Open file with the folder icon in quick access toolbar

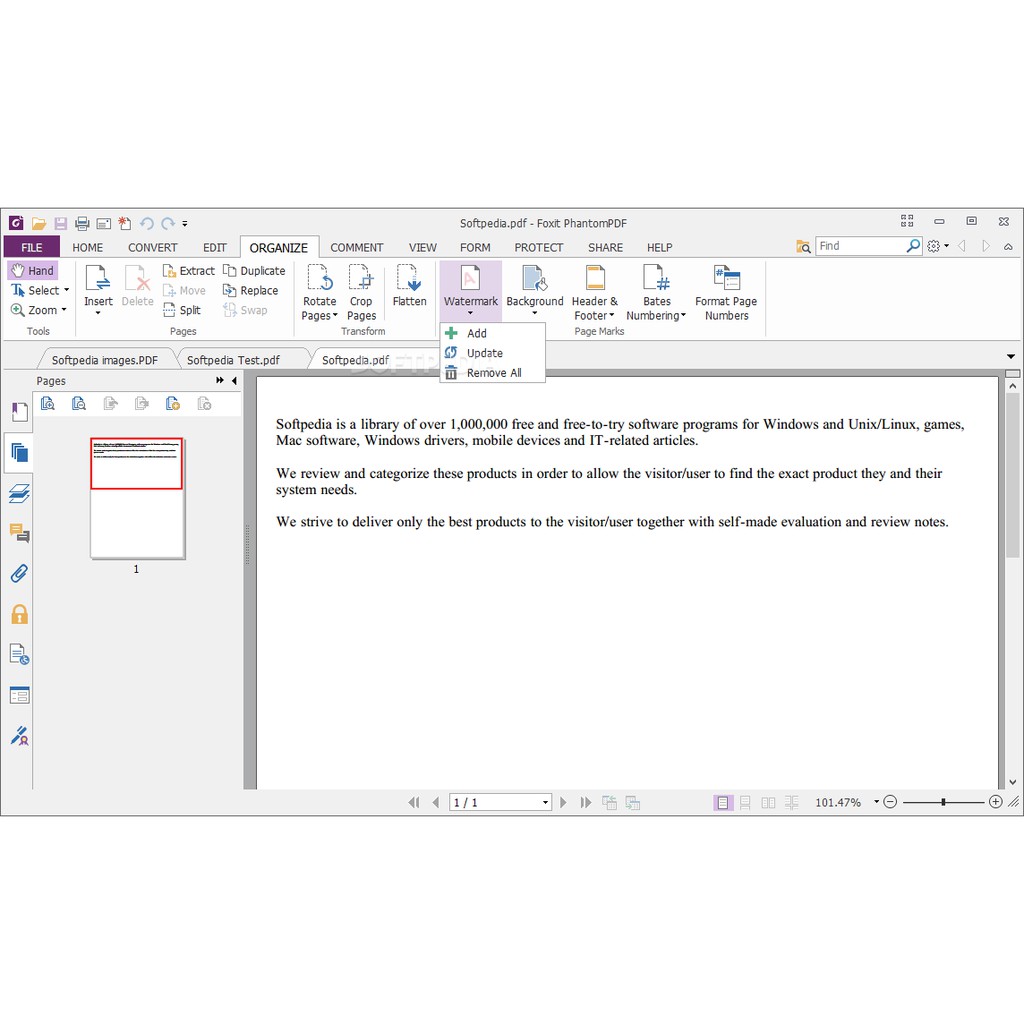[39, 224]
